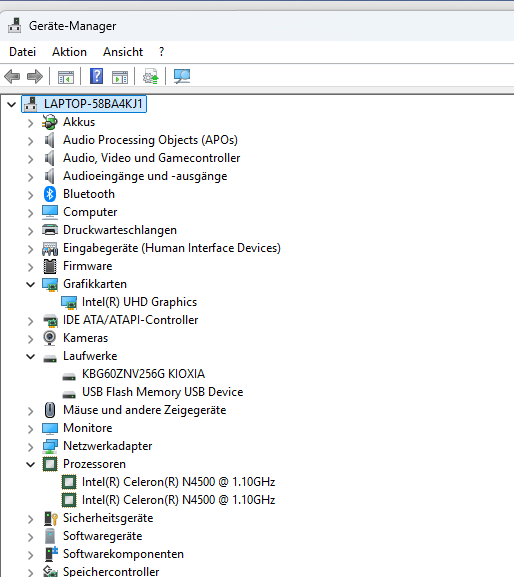Open the Datei menu
The width and height of the screenshot is (514, 577).
(x=22, y=52)
